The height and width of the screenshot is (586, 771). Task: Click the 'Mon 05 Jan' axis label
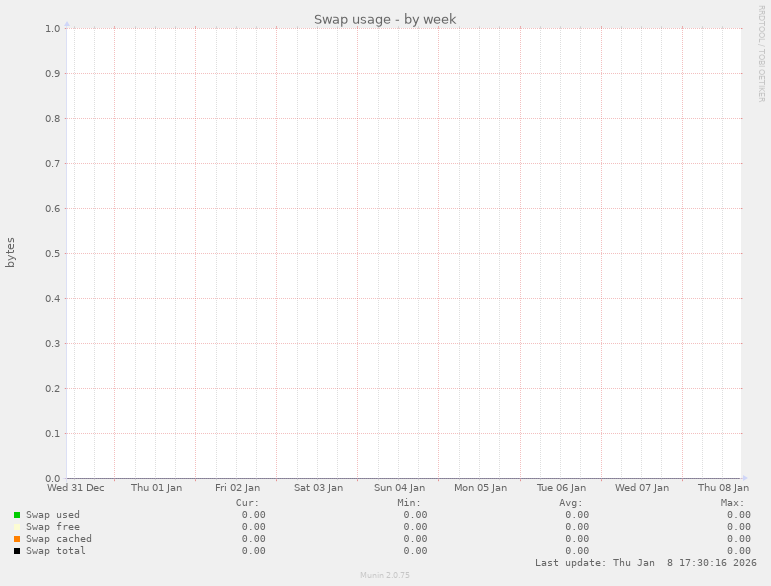[x=480, y=488]
